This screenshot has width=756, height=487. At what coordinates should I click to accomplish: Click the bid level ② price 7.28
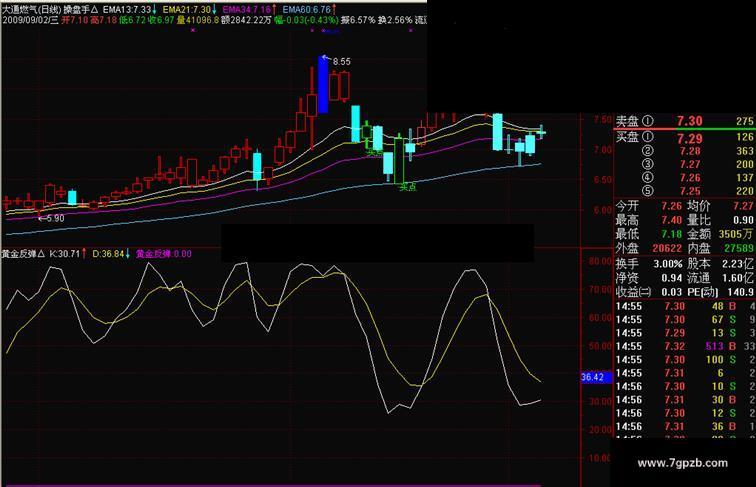point(690,151)
